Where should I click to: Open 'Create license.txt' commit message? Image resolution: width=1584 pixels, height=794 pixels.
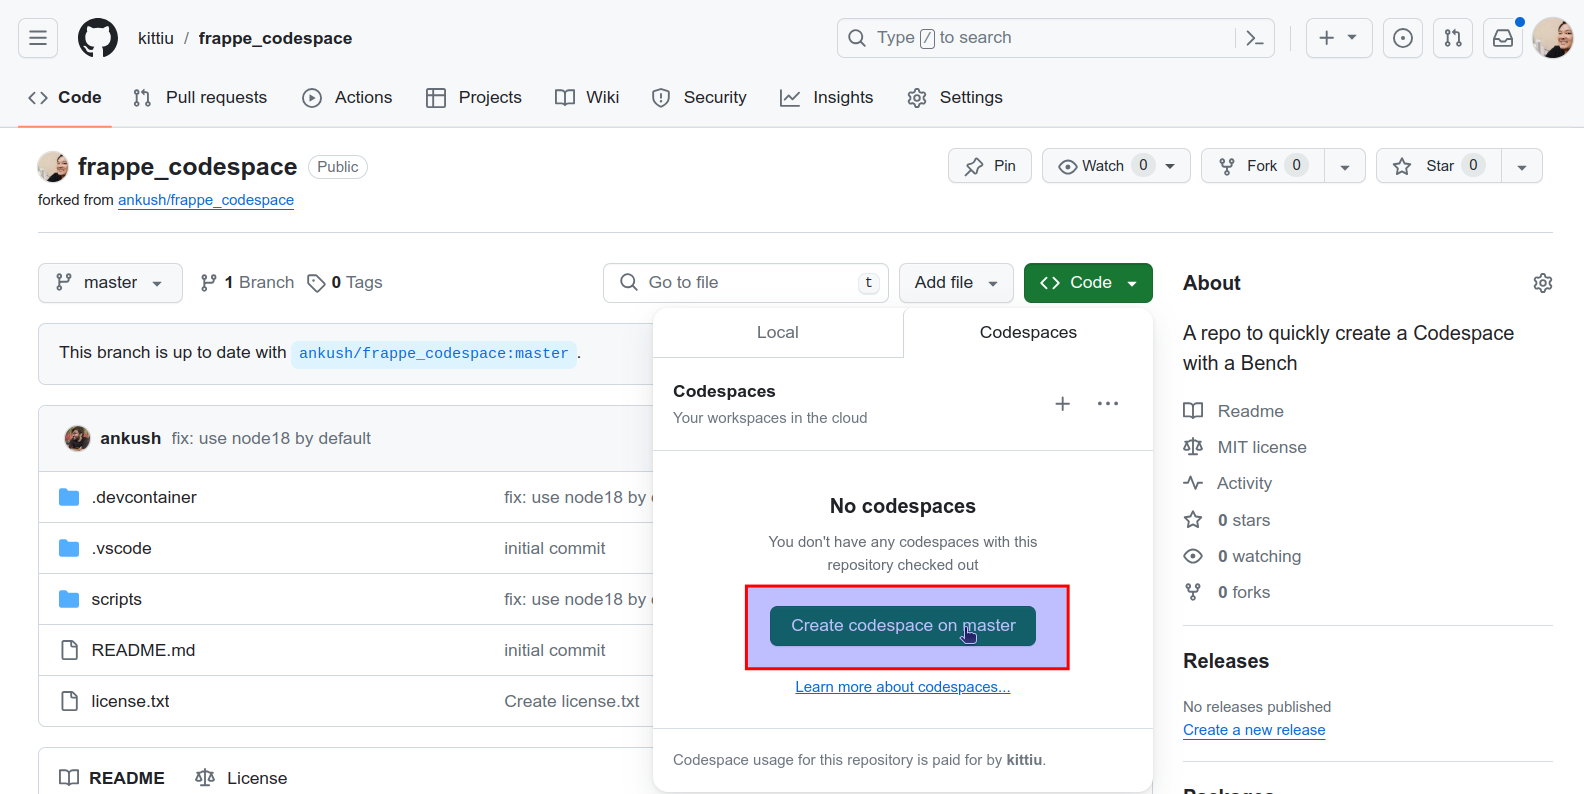pyautogui.click(x=572, y=701)
